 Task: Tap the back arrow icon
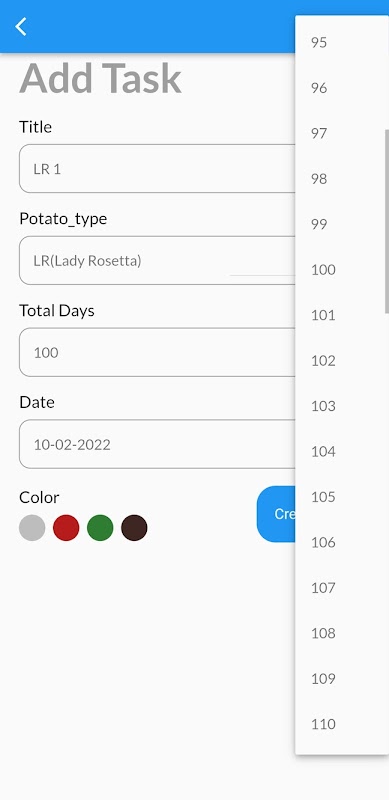click(x=20, y=27)
